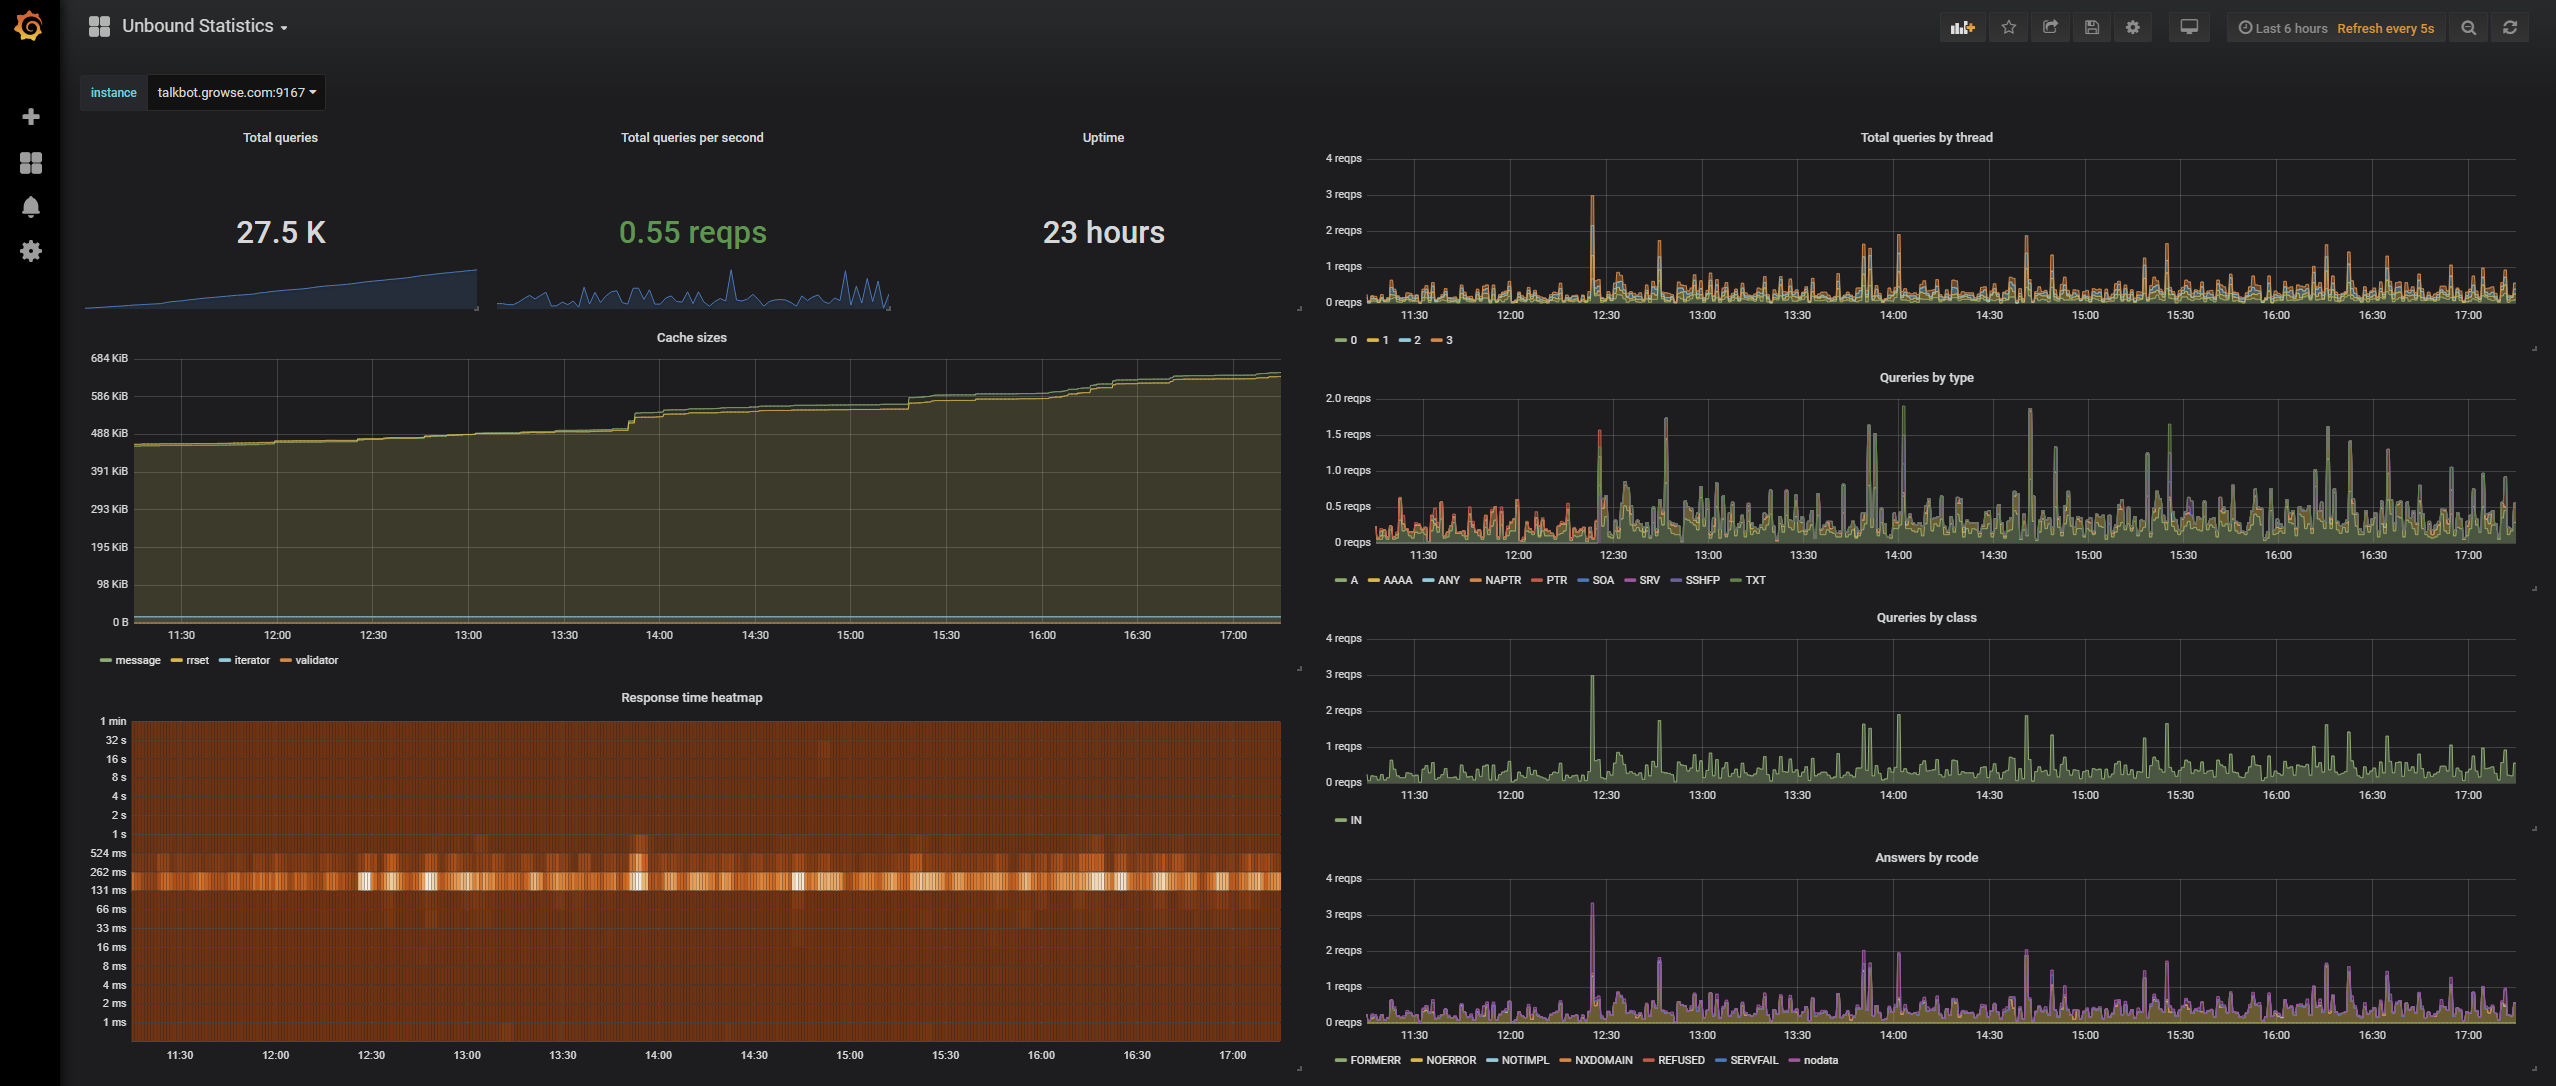Click the Total queries by thread panel title
2556x1086 pixels.
(1926, 138)
